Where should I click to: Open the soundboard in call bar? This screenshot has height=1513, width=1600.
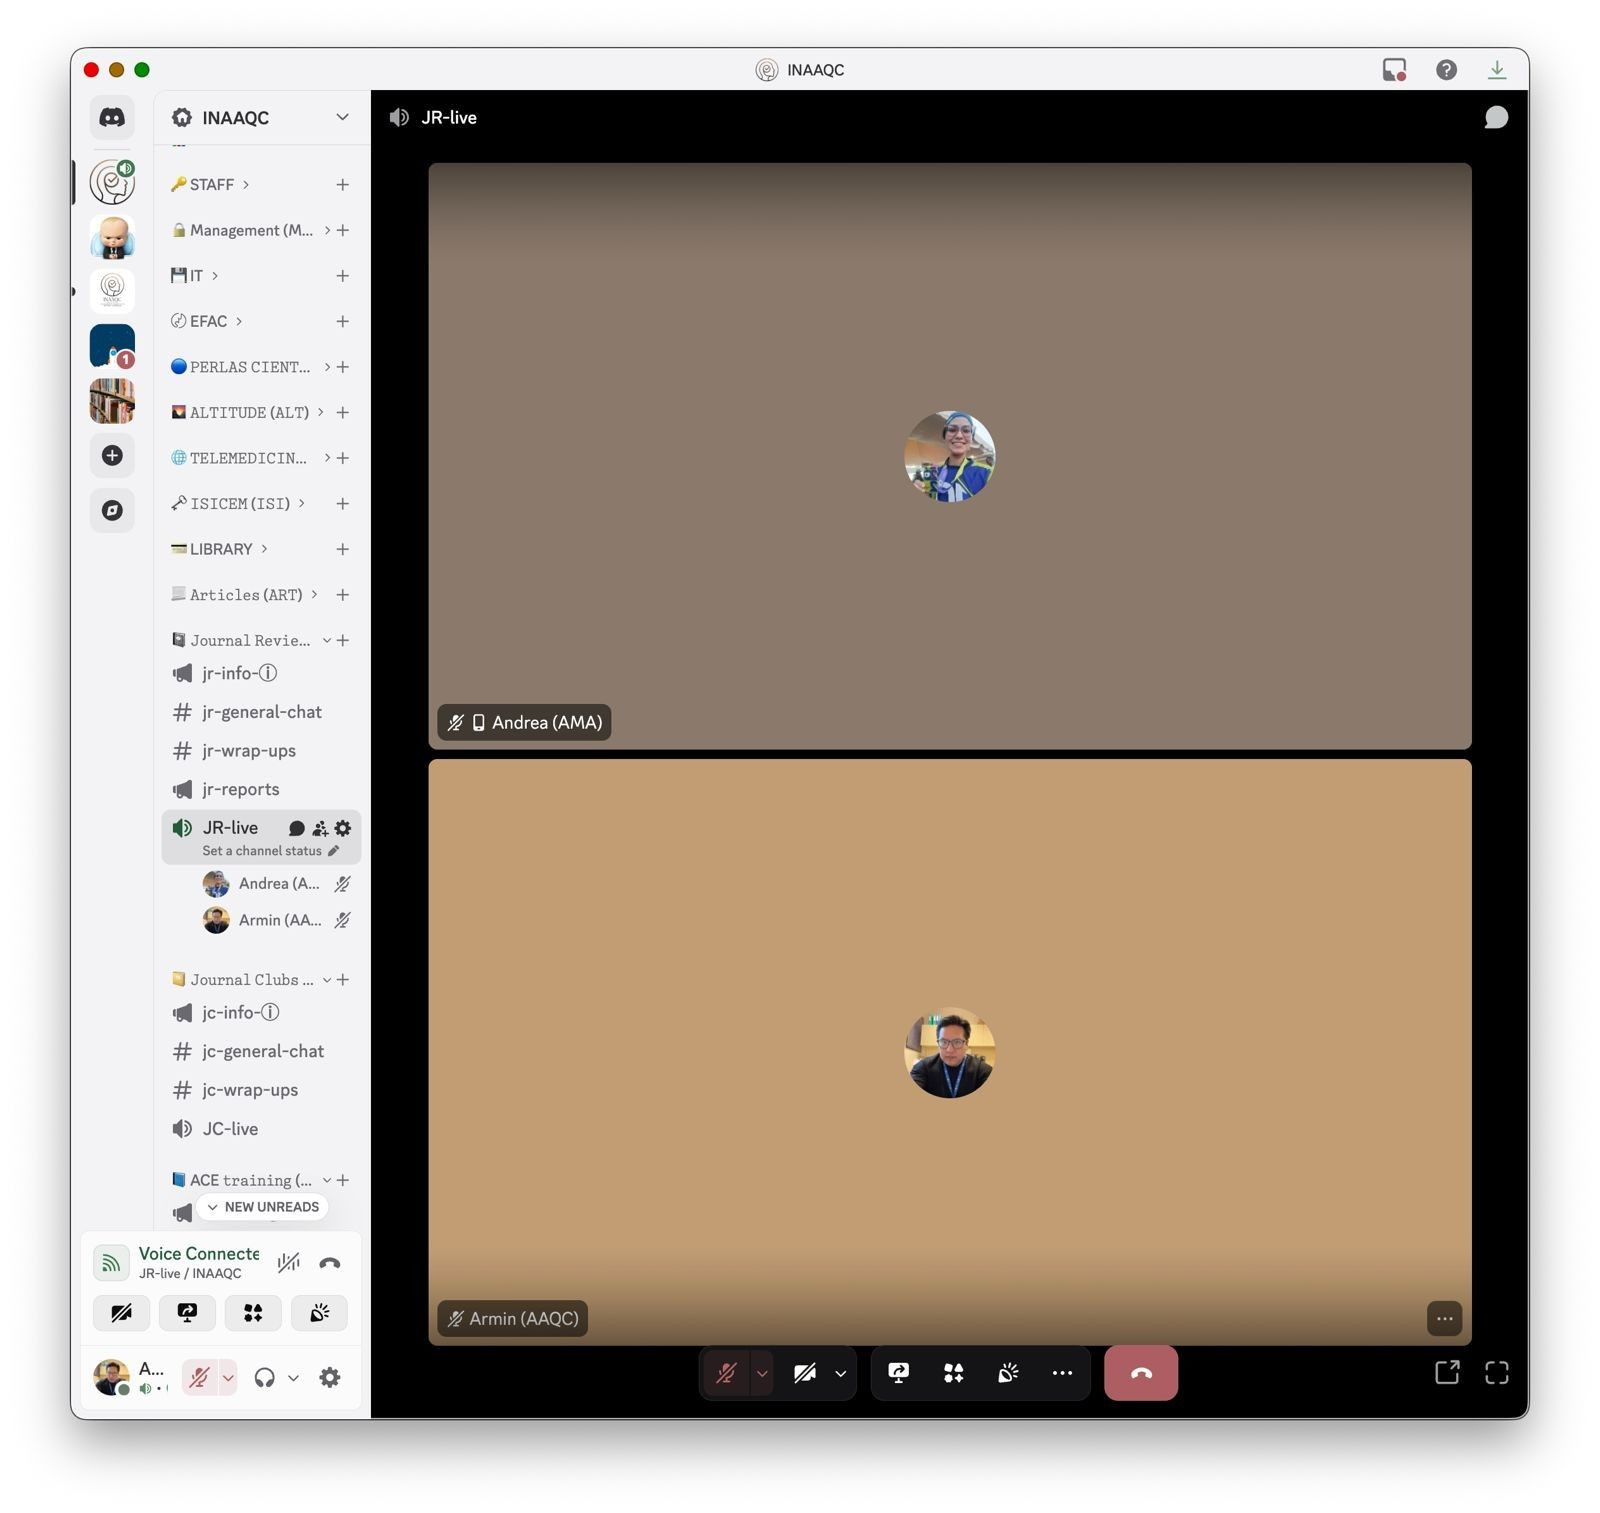(x=1008, y=1373)
